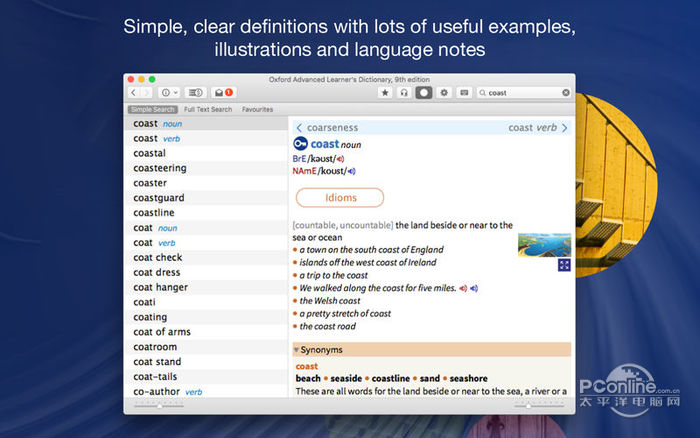
Task: Select coastguard in the word list
Action: (x=206, y=198)
